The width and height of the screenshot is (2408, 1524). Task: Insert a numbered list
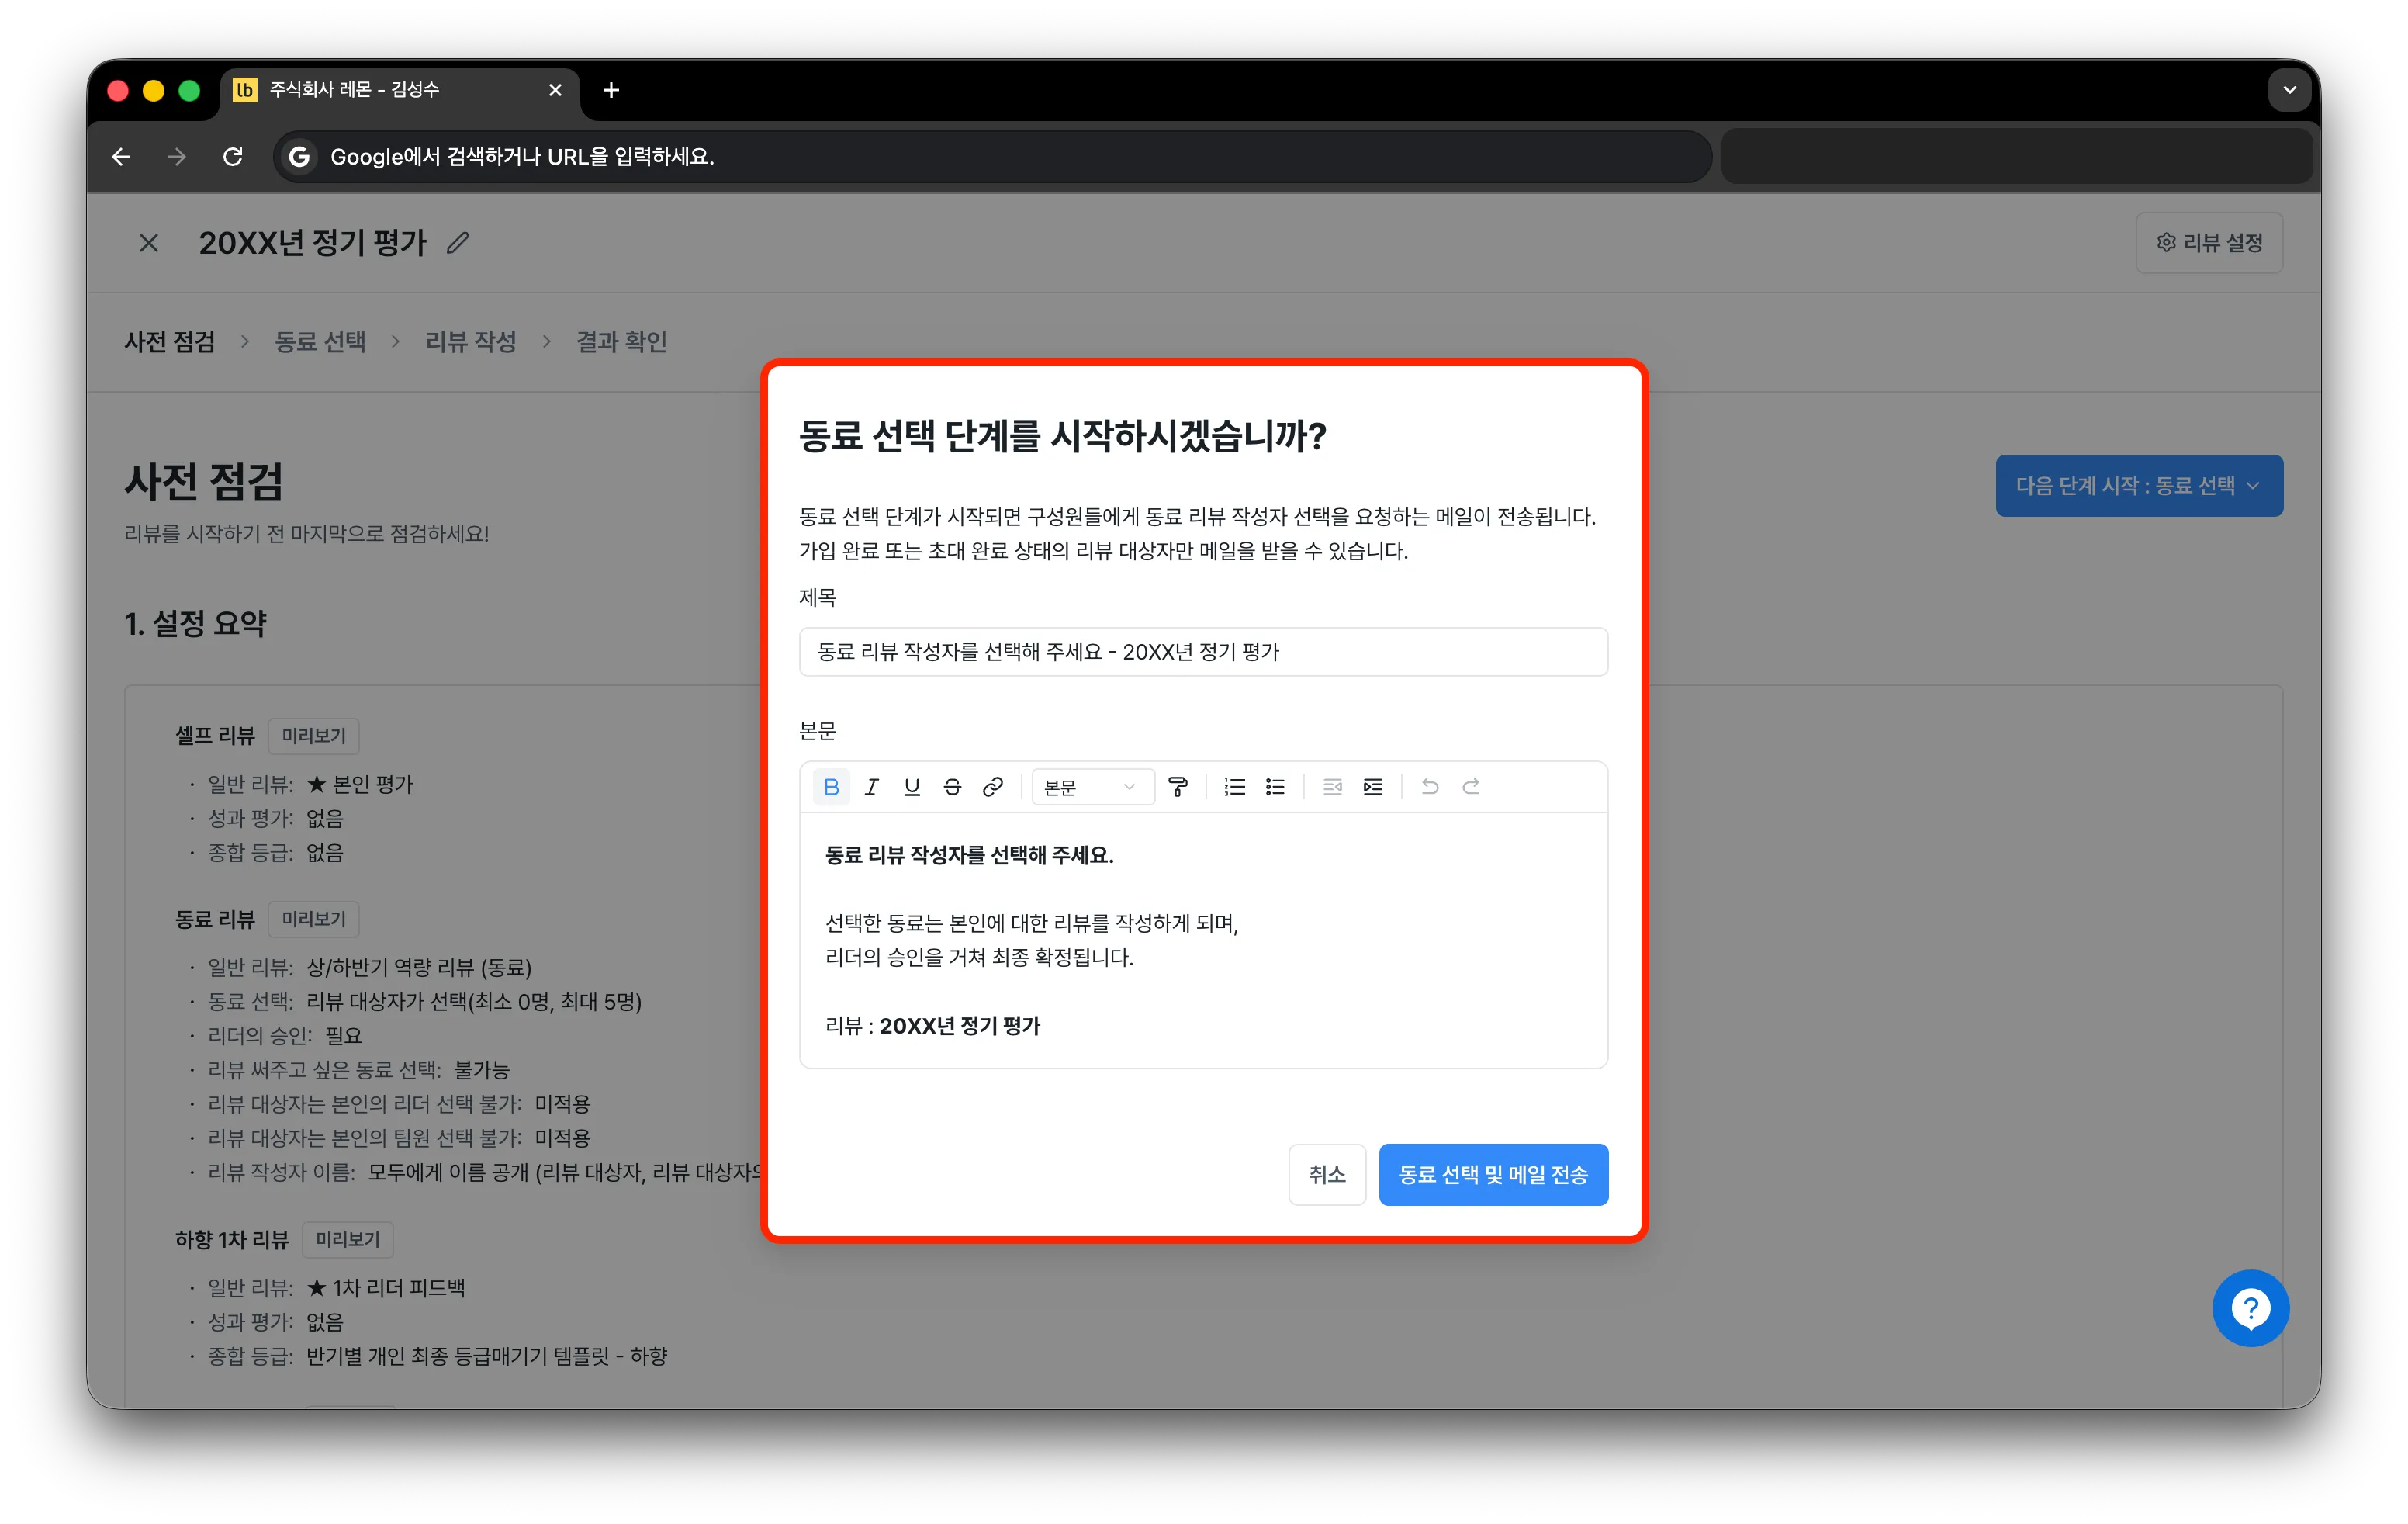[1235, 787]
